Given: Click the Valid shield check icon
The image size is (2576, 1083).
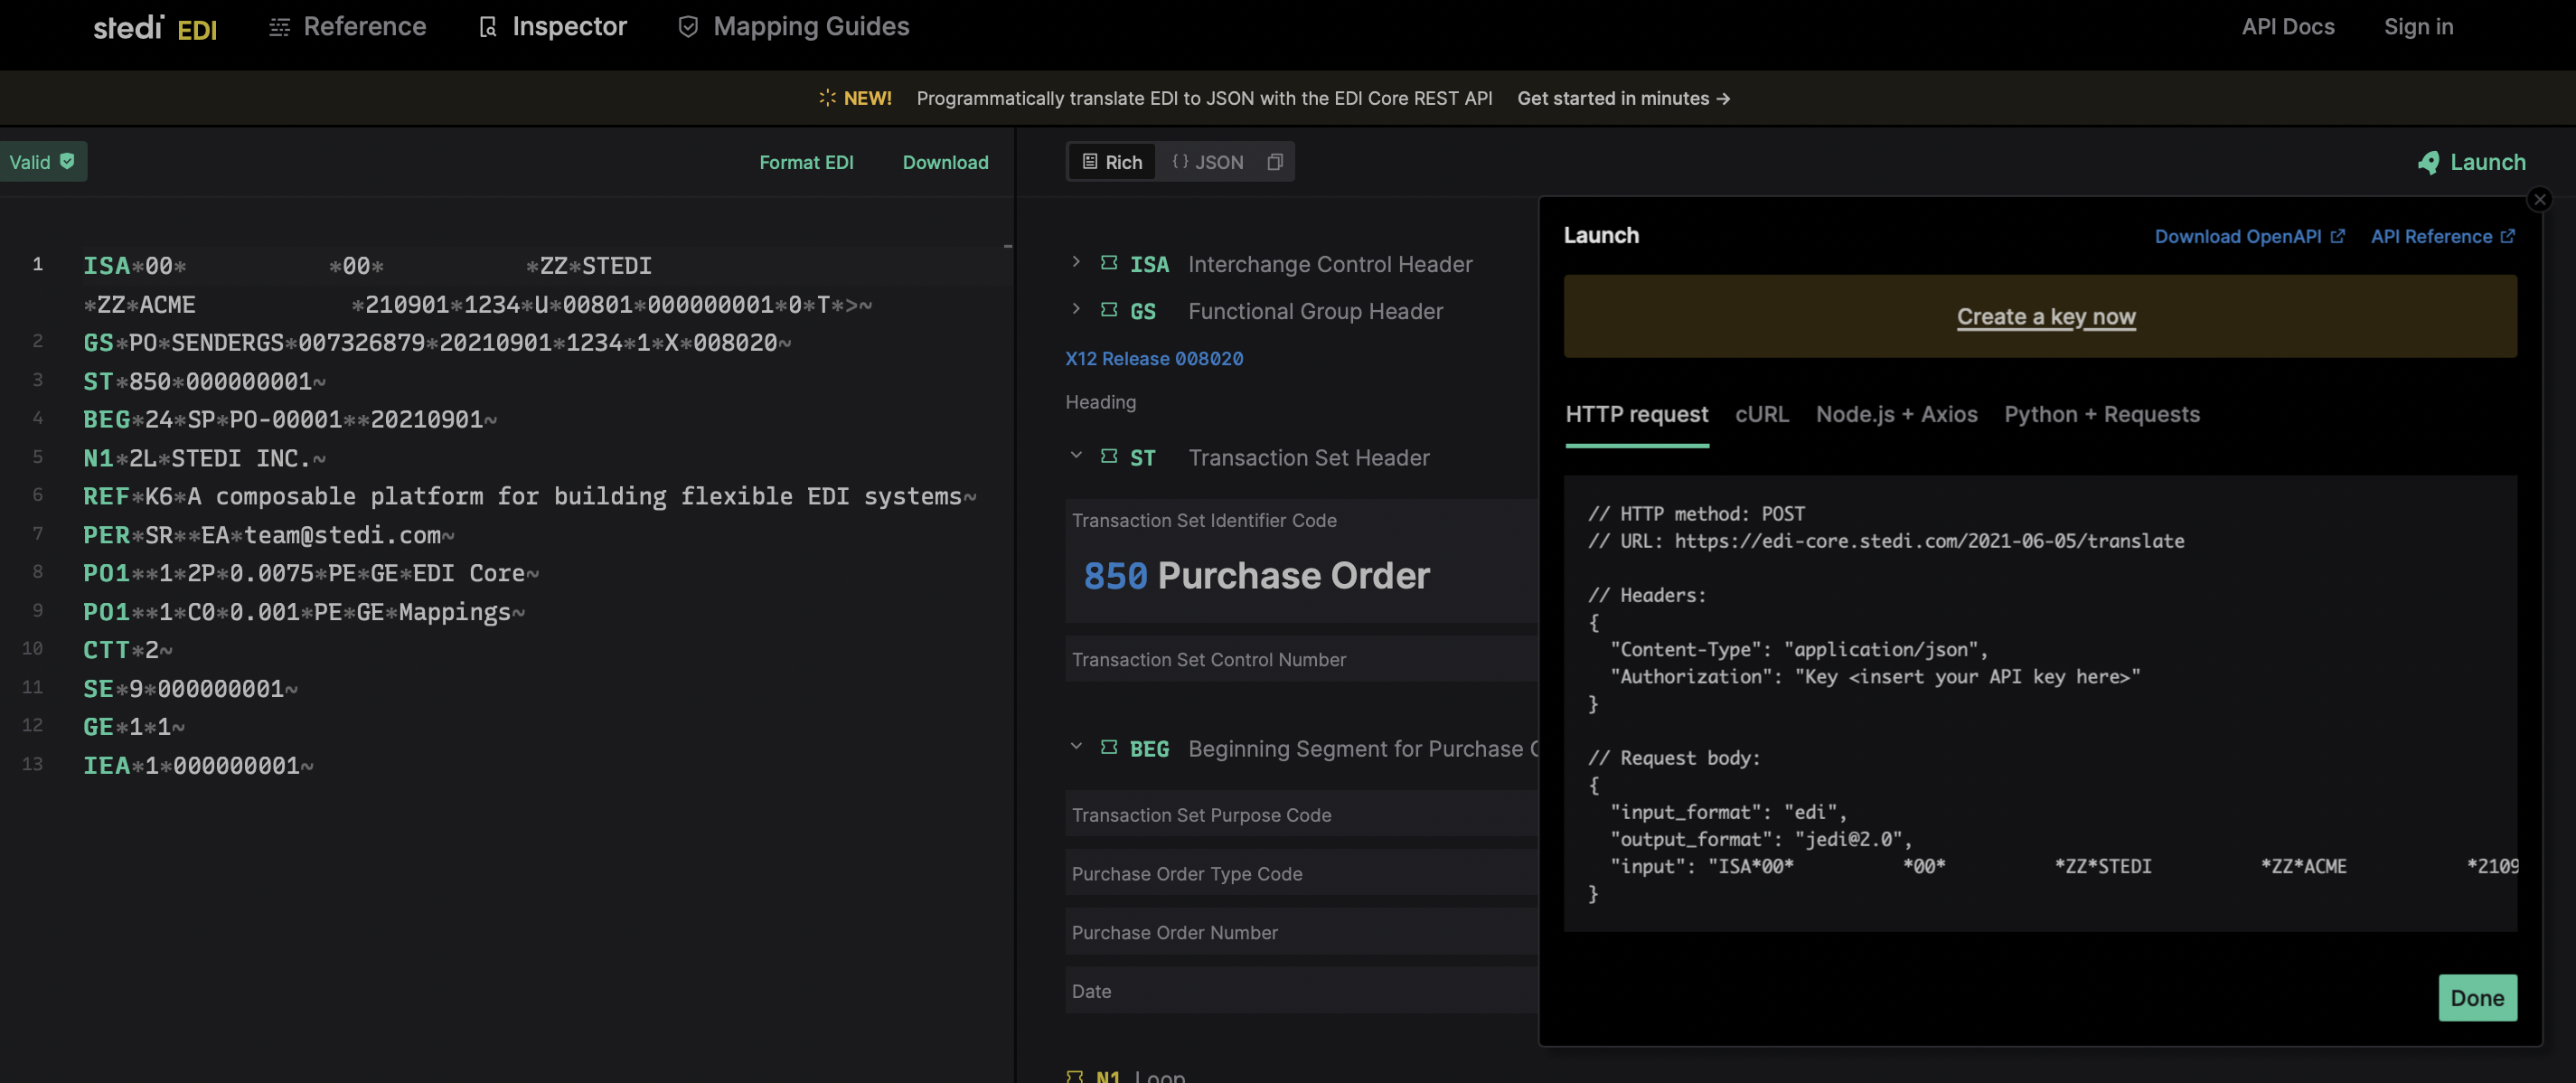Looking at the screenshot, I should (67, 161).
